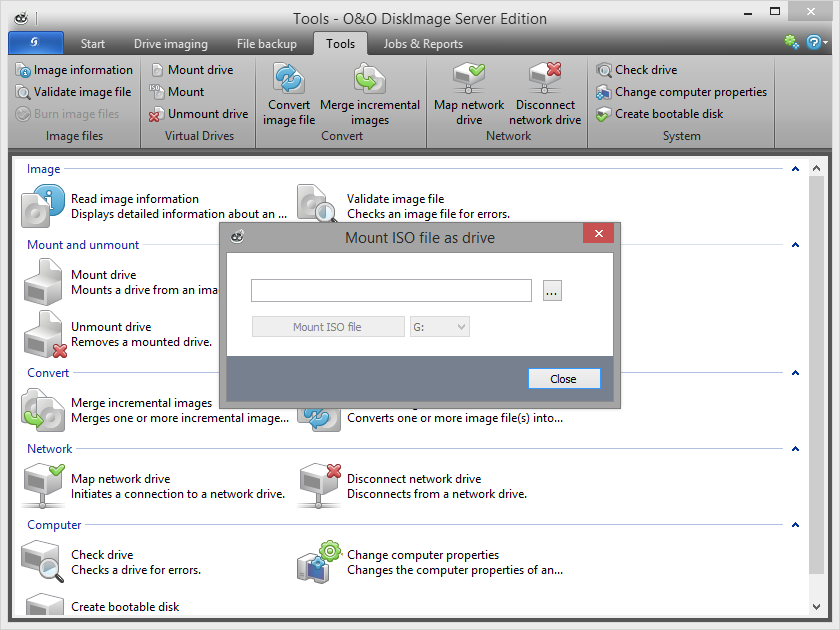Click the greyed Burn image files ribbon item
The width and height of the screenshot is (840, 630).
tap(67, 114)
